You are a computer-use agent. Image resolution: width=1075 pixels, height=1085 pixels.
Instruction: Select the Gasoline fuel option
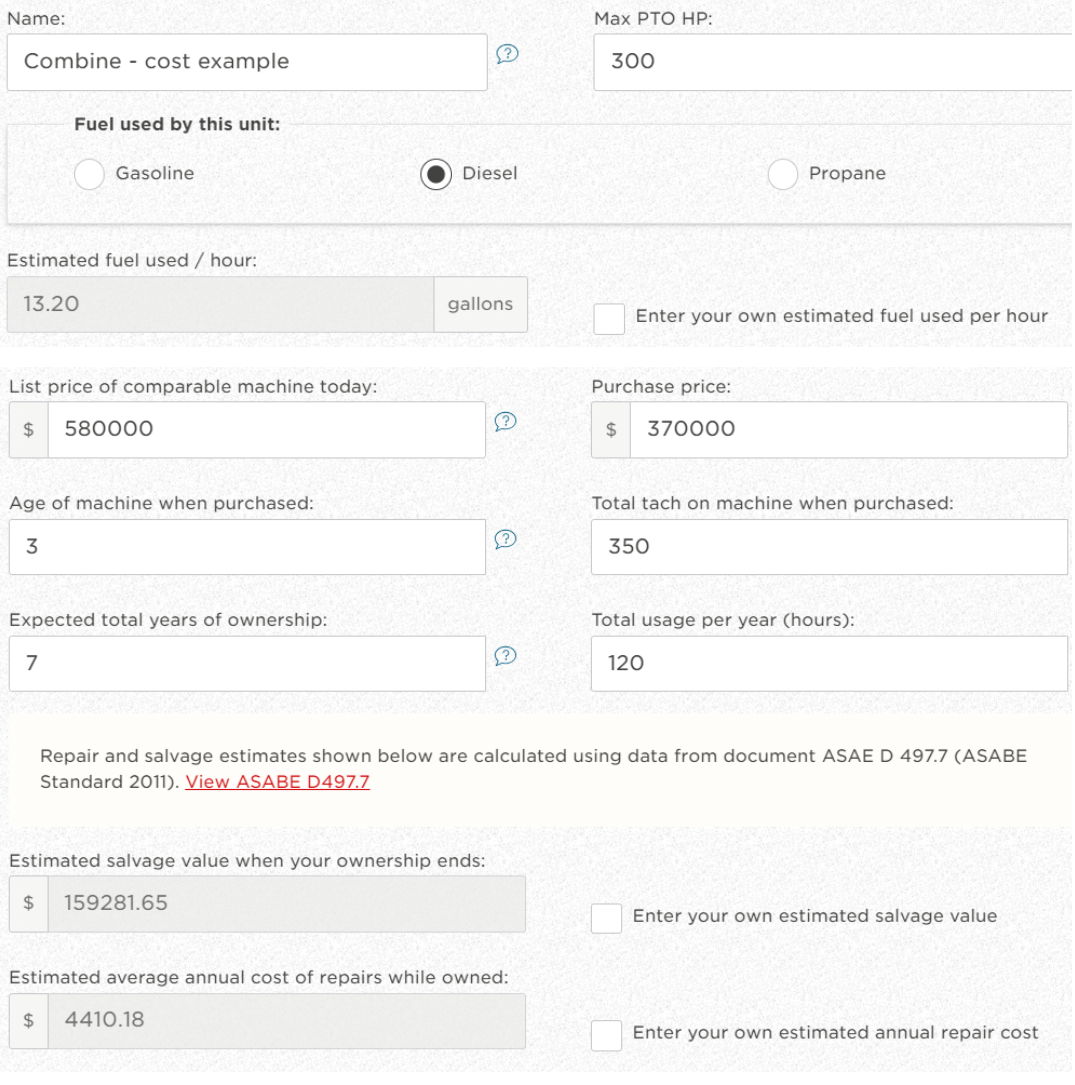tap(89, 174)
